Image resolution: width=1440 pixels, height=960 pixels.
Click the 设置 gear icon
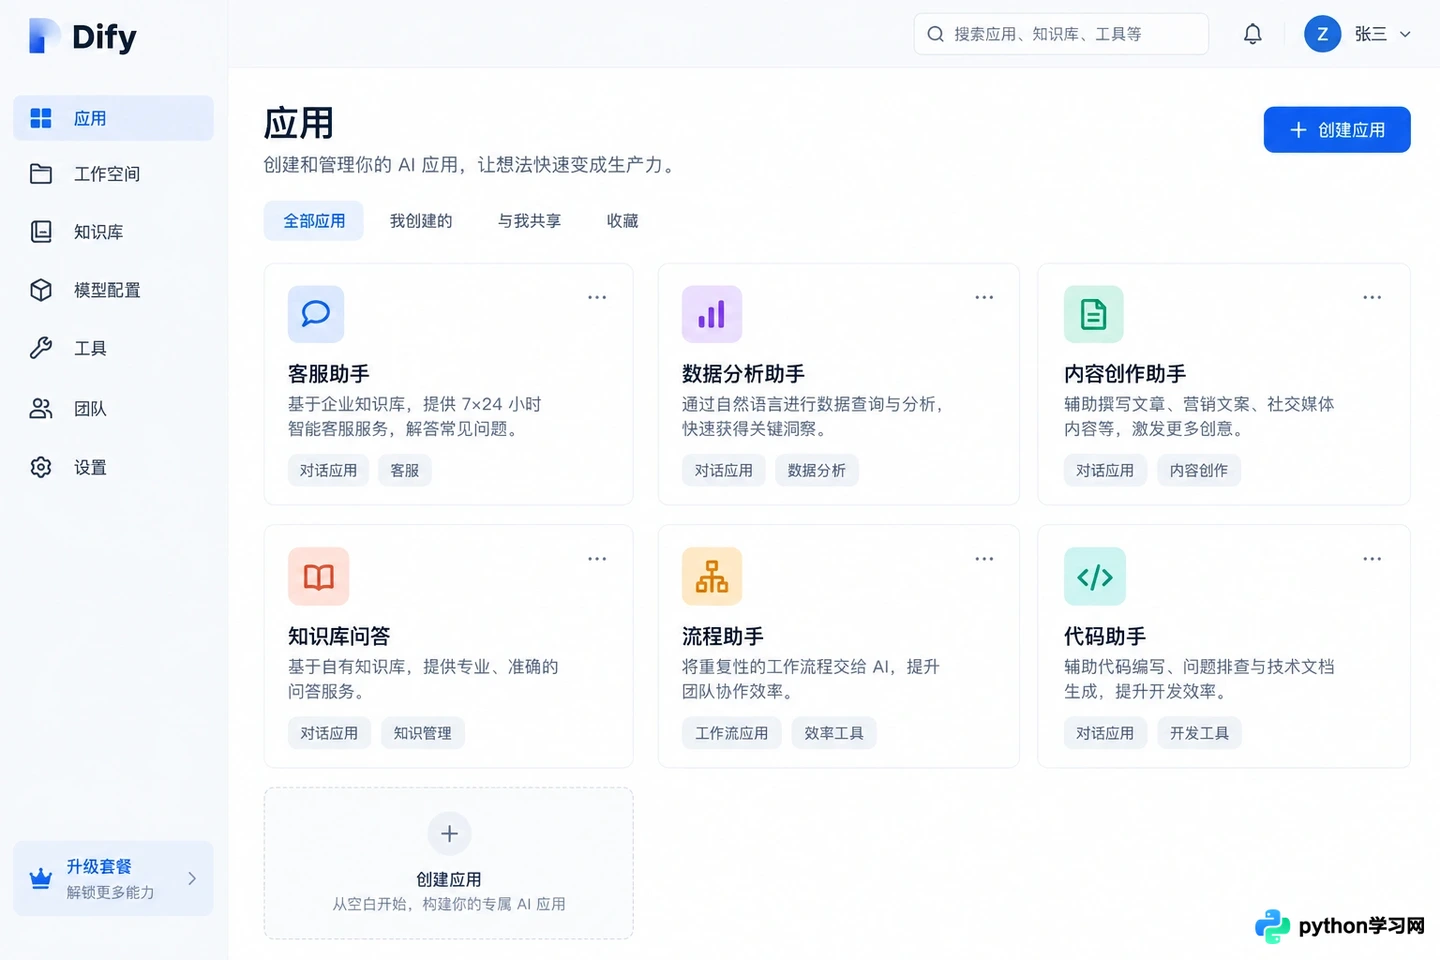[x=41, y=467]
